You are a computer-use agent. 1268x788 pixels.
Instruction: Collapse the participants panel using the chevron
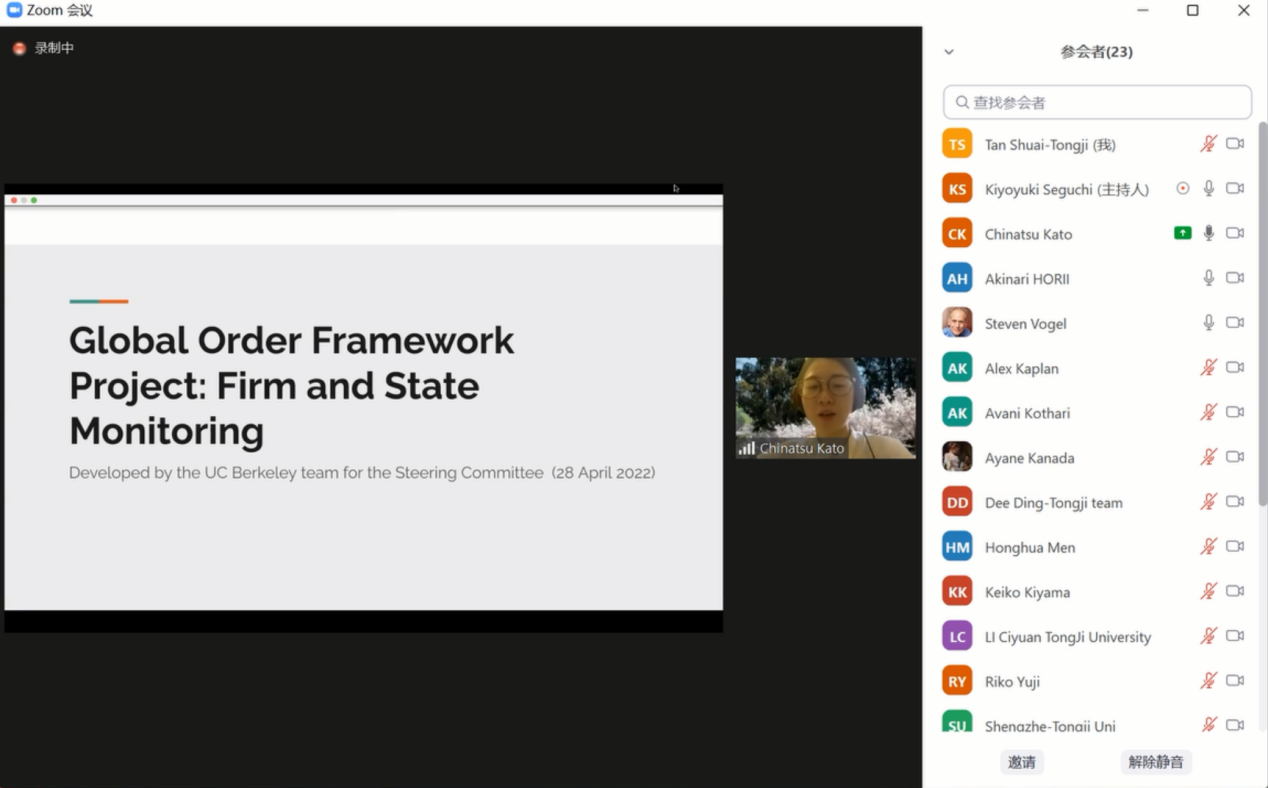(949, 52)
